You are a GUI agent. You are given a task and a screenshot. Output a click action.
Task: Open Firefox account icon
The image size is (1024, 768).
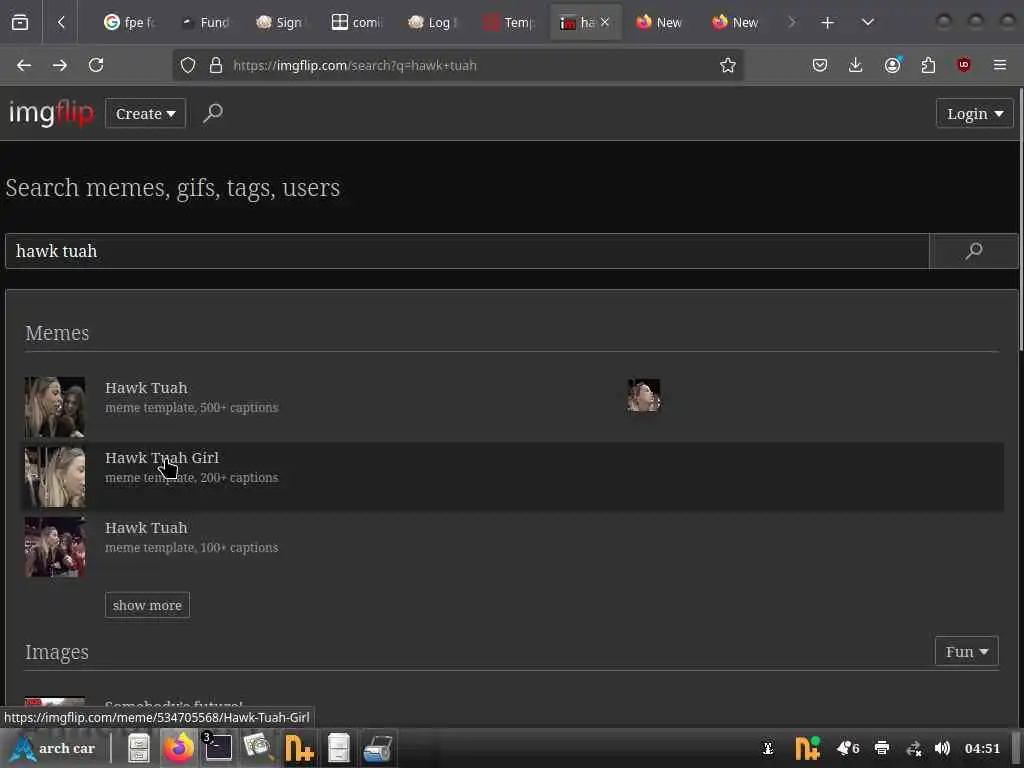point(893,65)
